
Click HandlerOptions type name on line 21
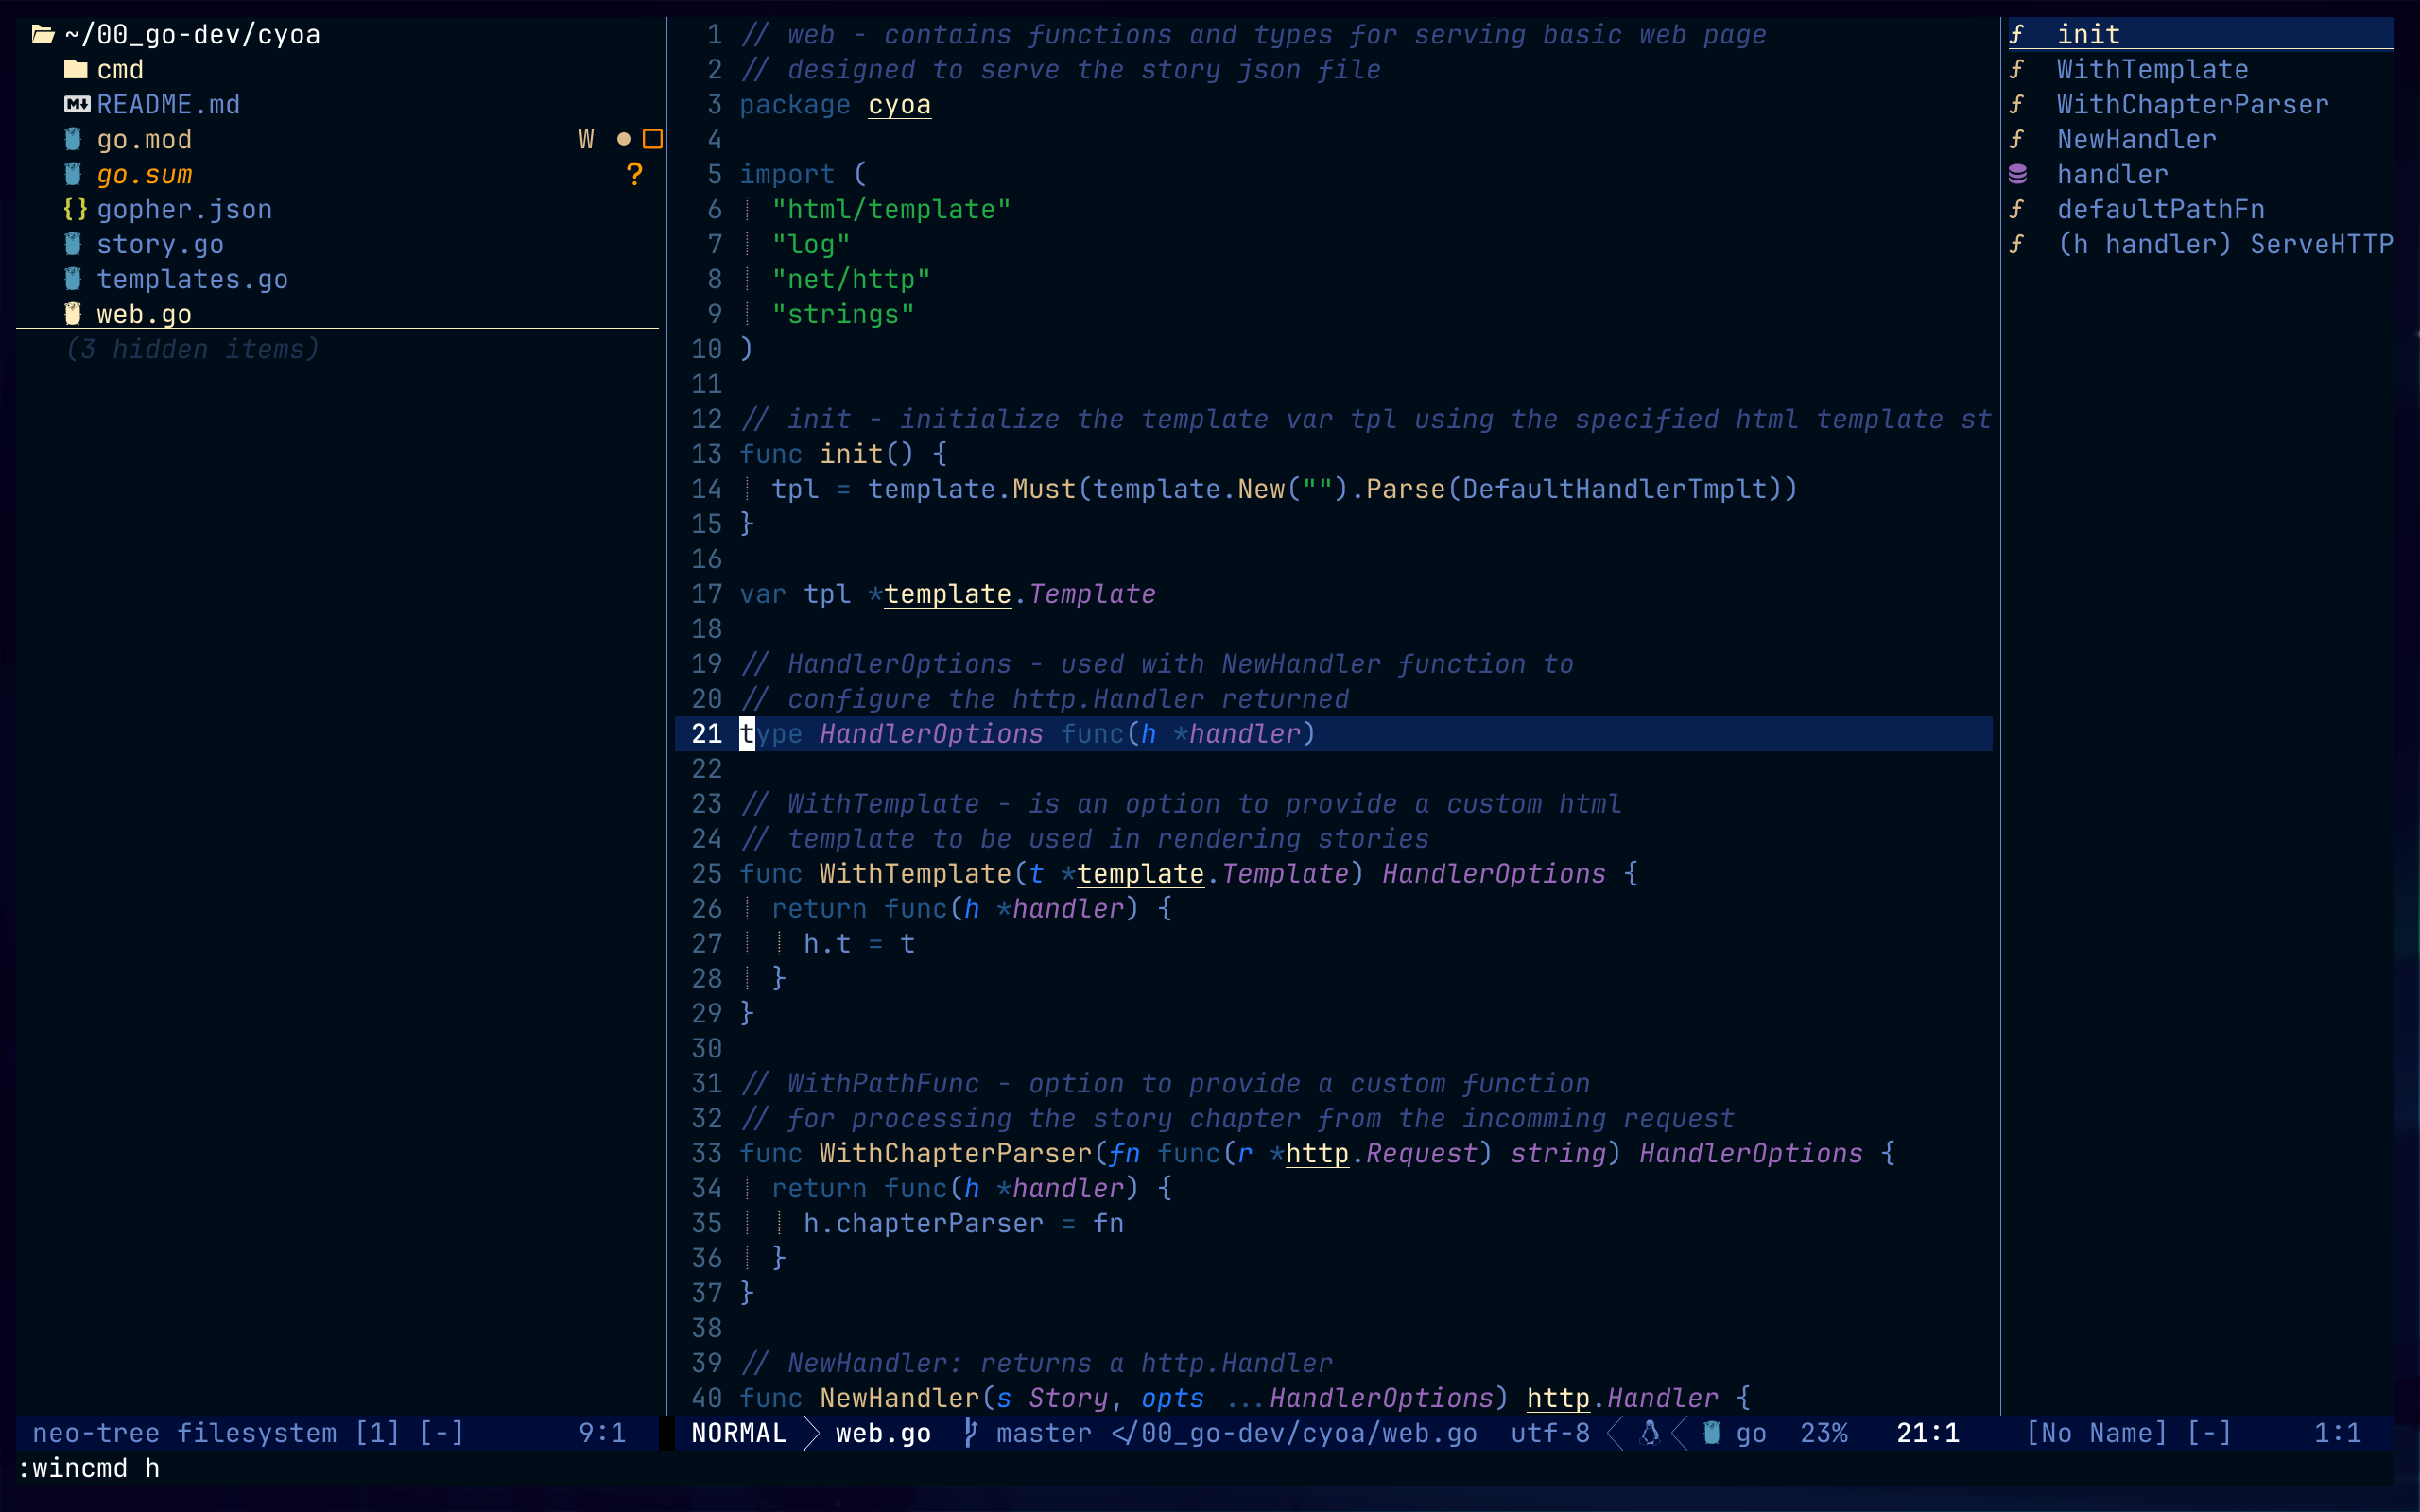(931, 734)
